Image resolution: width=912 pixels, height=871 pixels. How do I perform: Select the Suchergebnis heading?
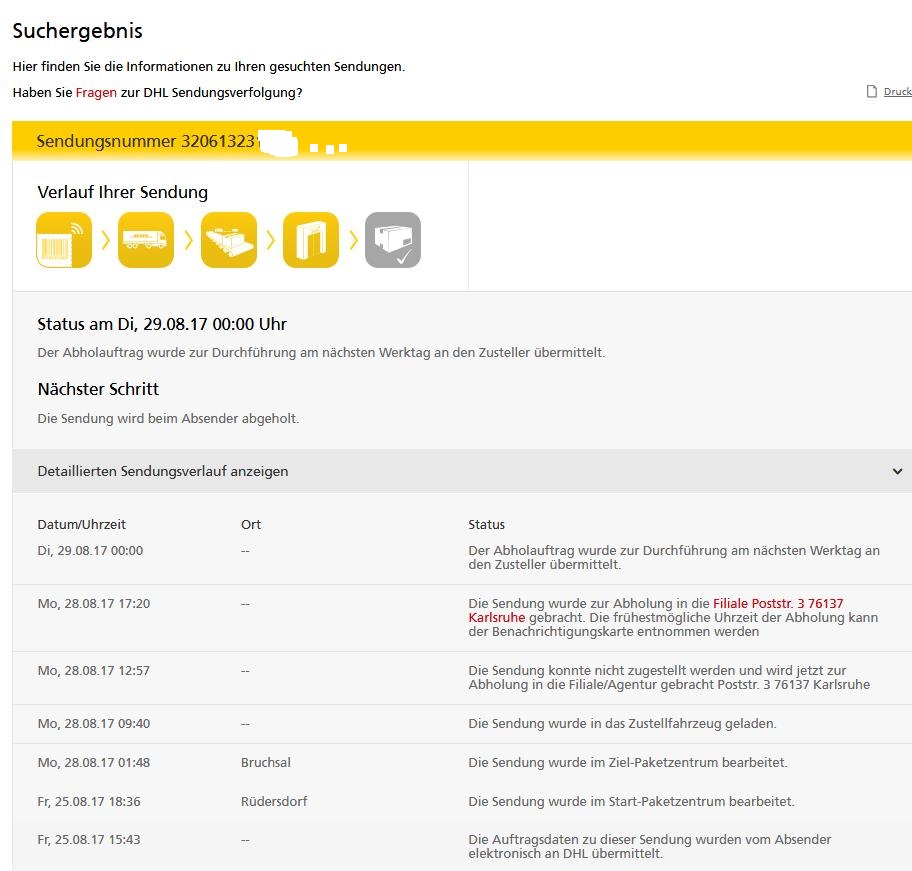(77, 31)
